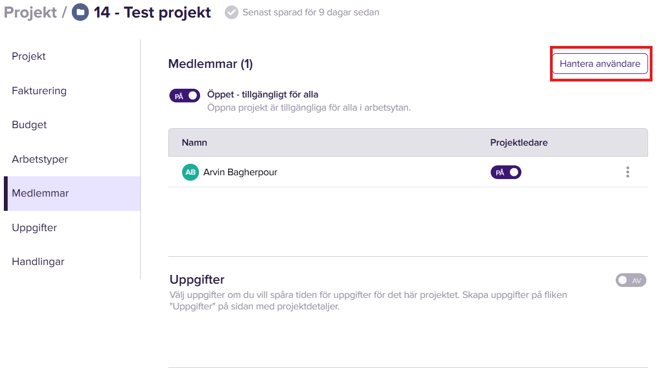Open Uppgifter in the left sidebar

(x=34, y=227)
